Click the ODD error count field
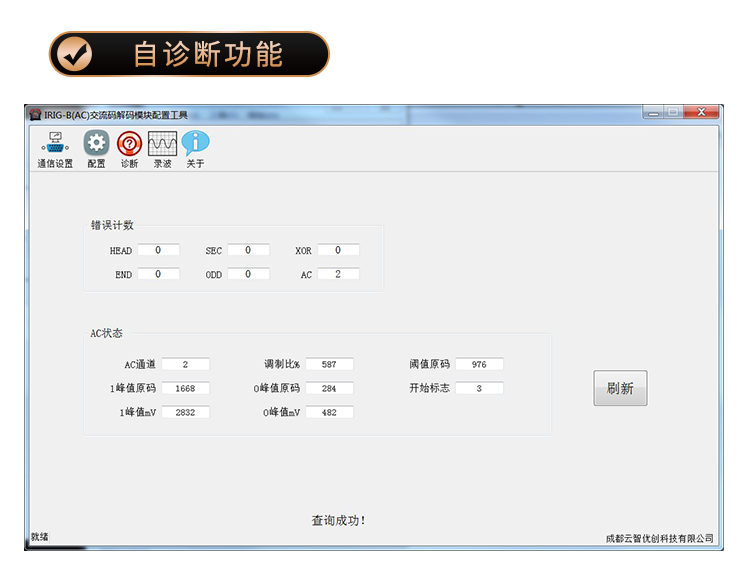 click(x=248, y=274)
